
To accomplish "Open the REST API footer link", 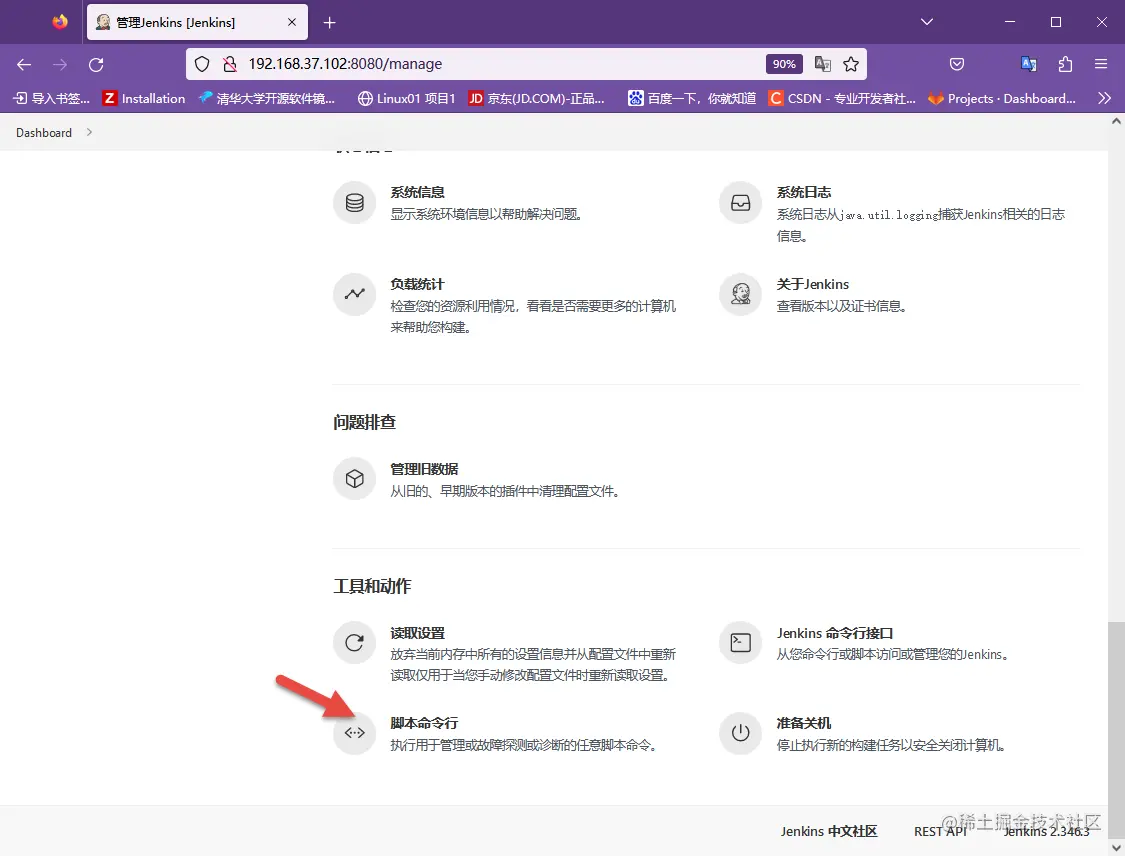I will click(940, 831).
